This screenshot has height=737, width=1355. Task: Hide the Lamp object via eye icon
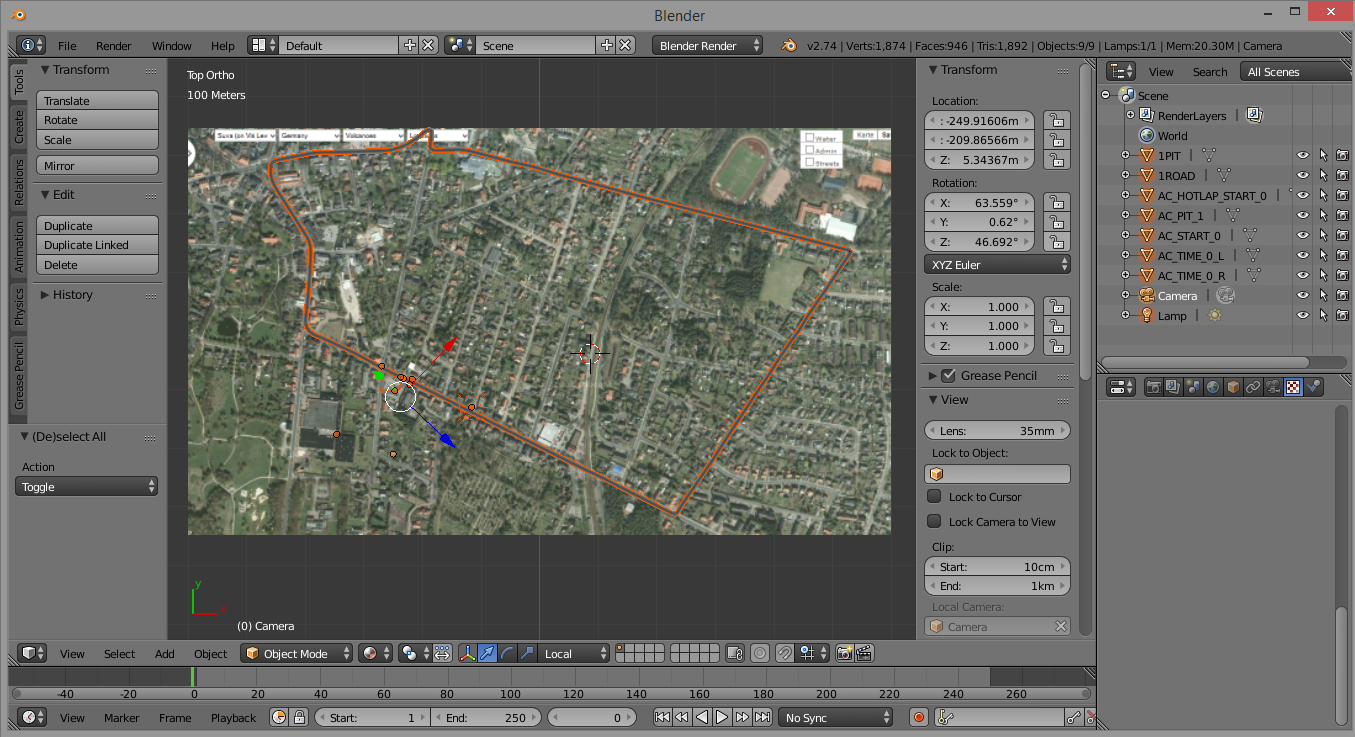tap(1303, 315)
